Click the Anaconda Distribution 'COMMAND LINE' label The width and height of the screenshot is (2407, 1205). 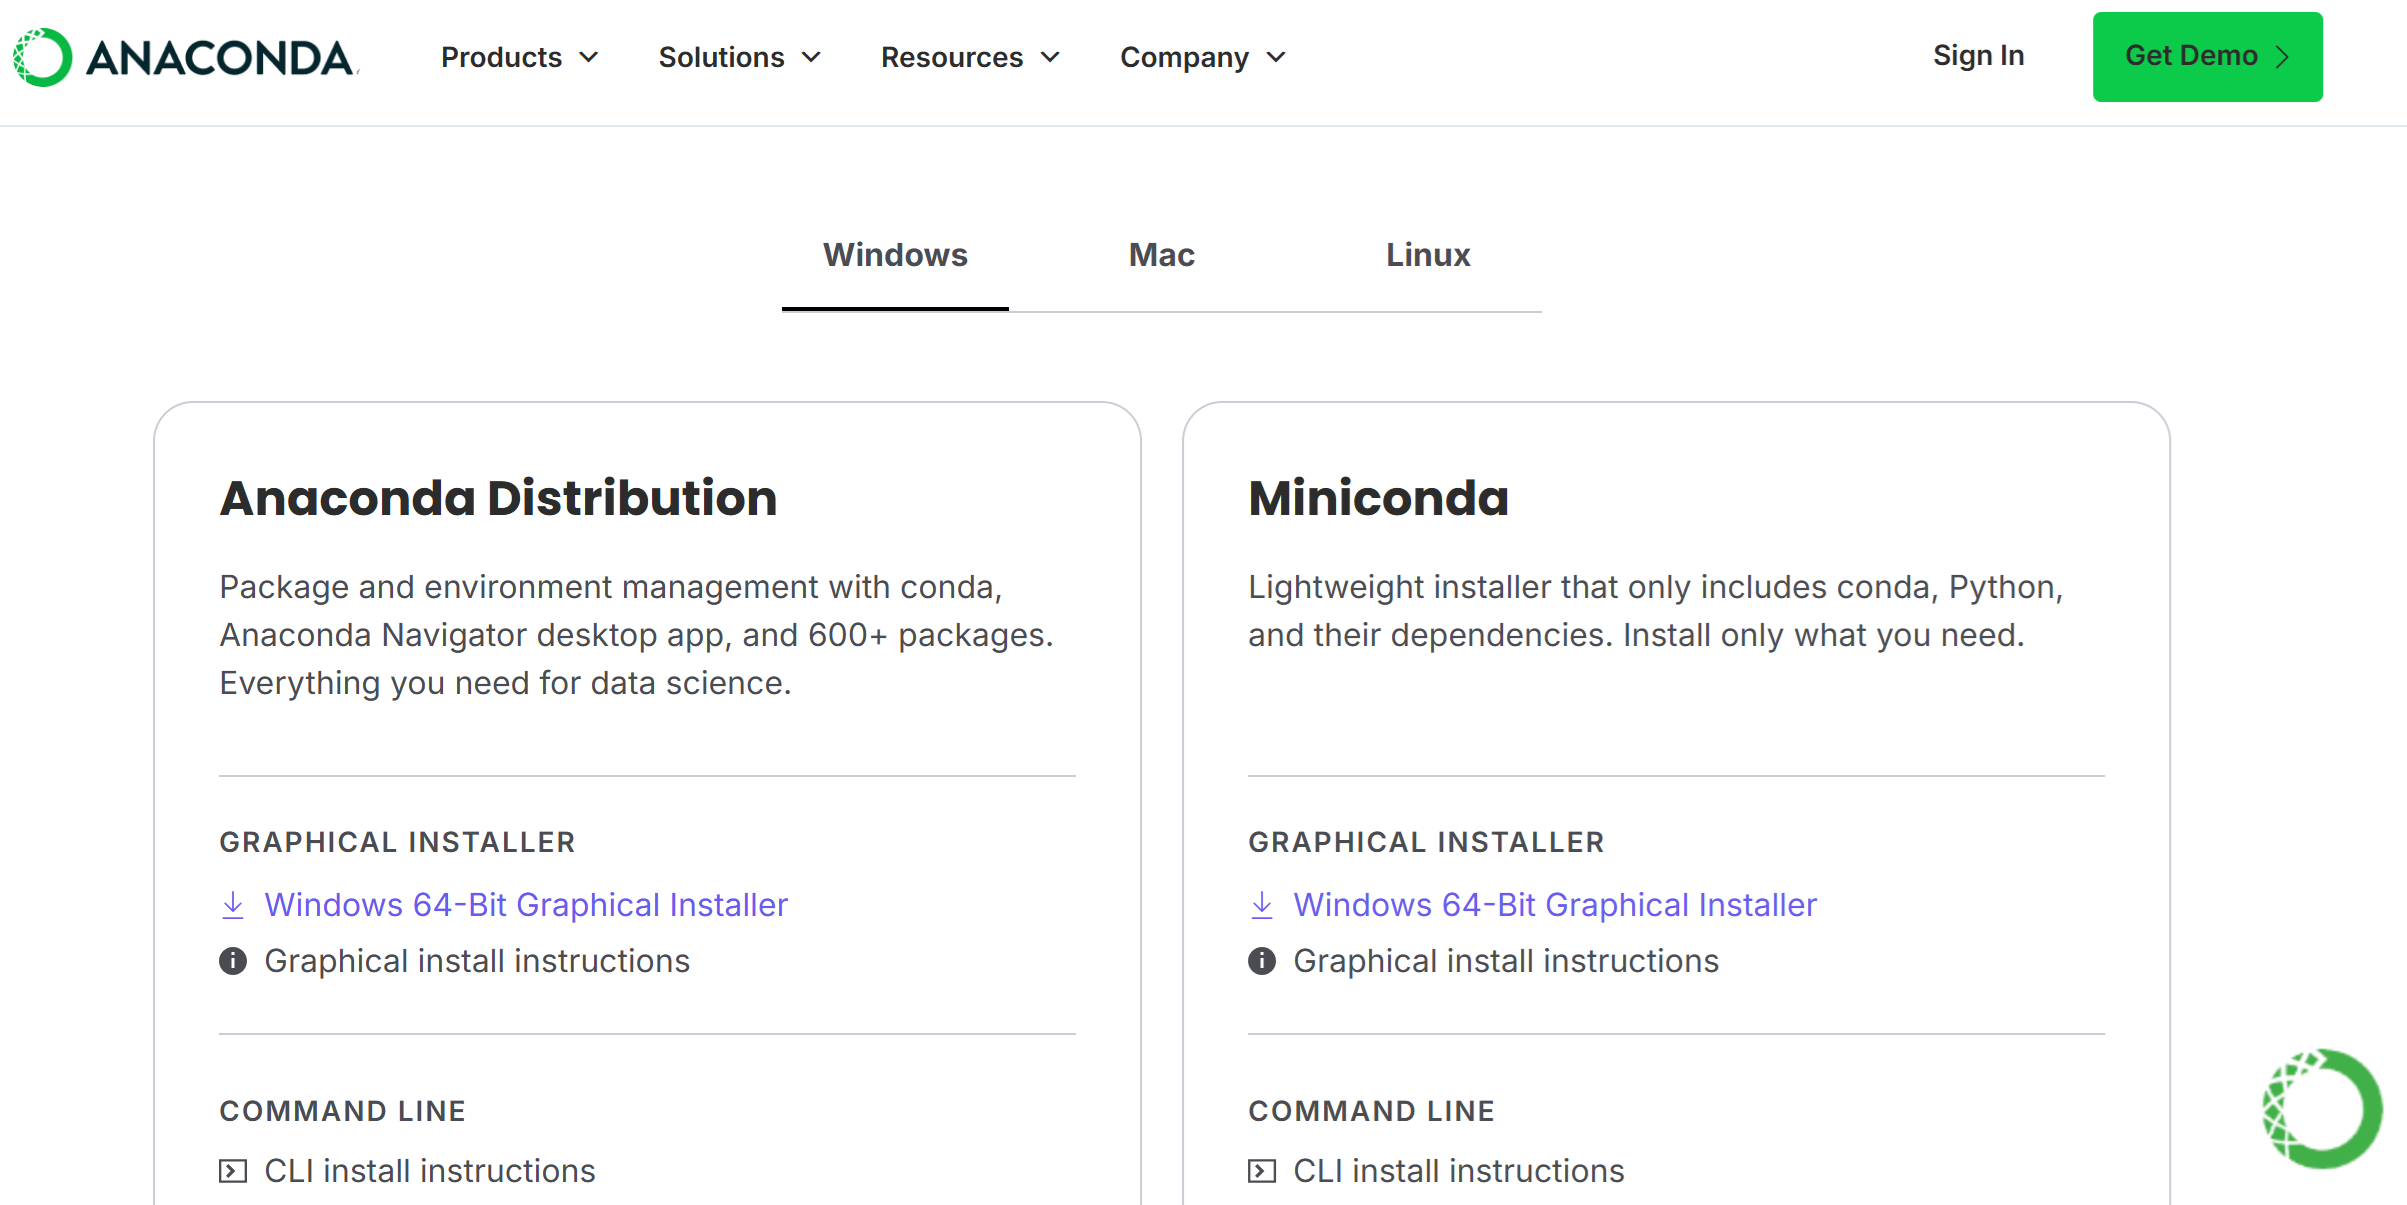(343, 1111)
